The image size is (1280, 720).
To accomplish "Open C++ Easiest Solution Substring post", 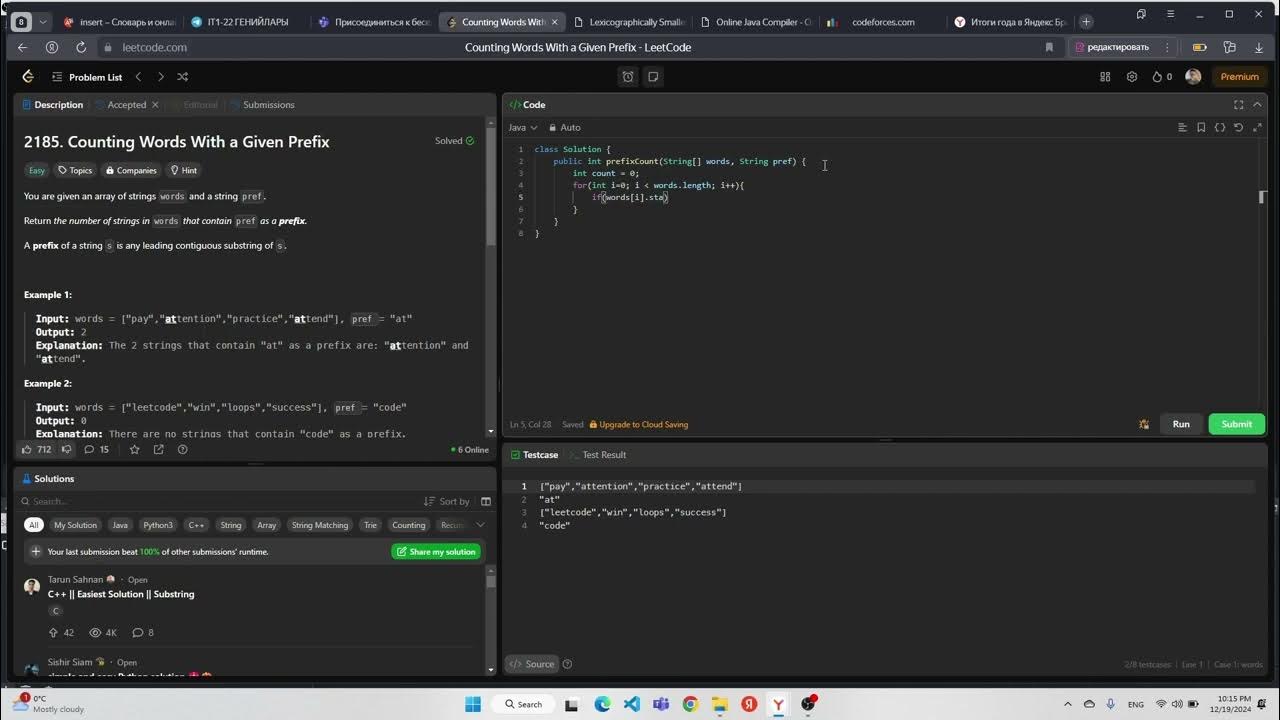I will 121,594.
